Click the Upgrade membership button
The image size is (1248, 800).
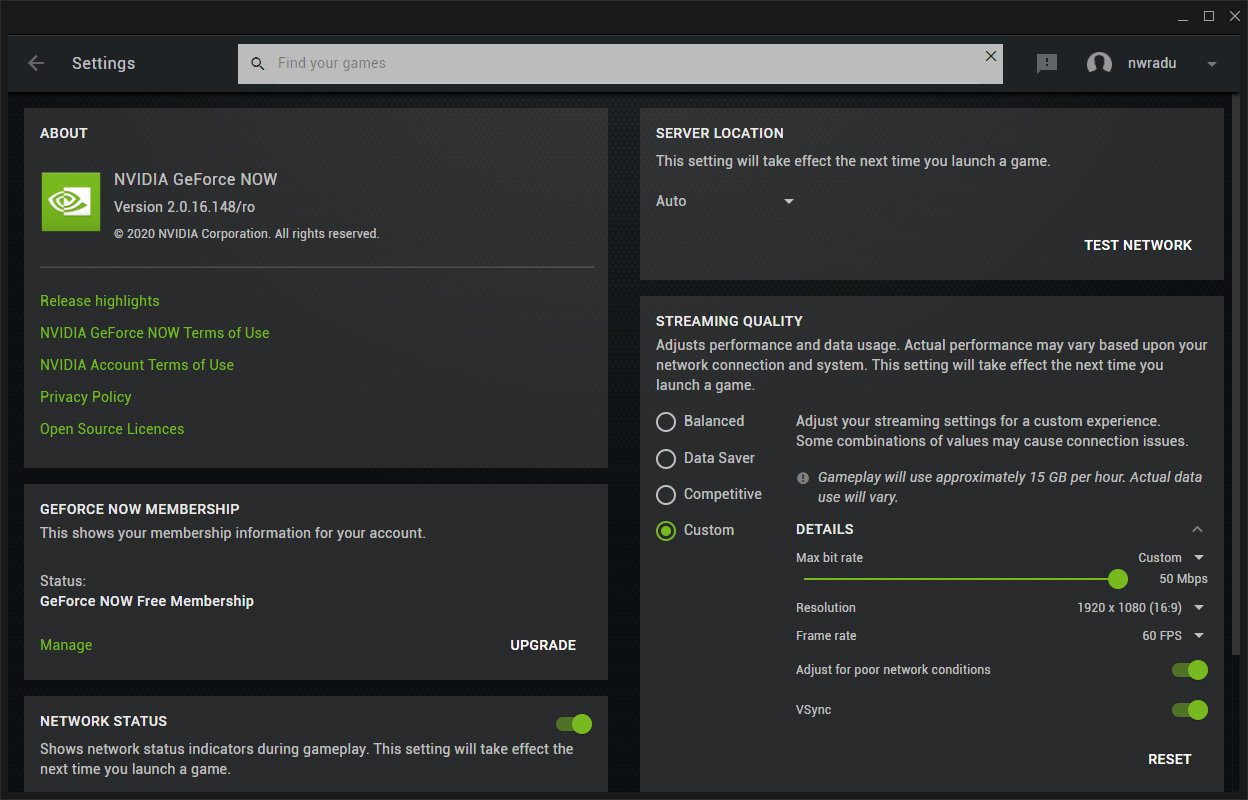pyautogui.click(x=543, y=645)
